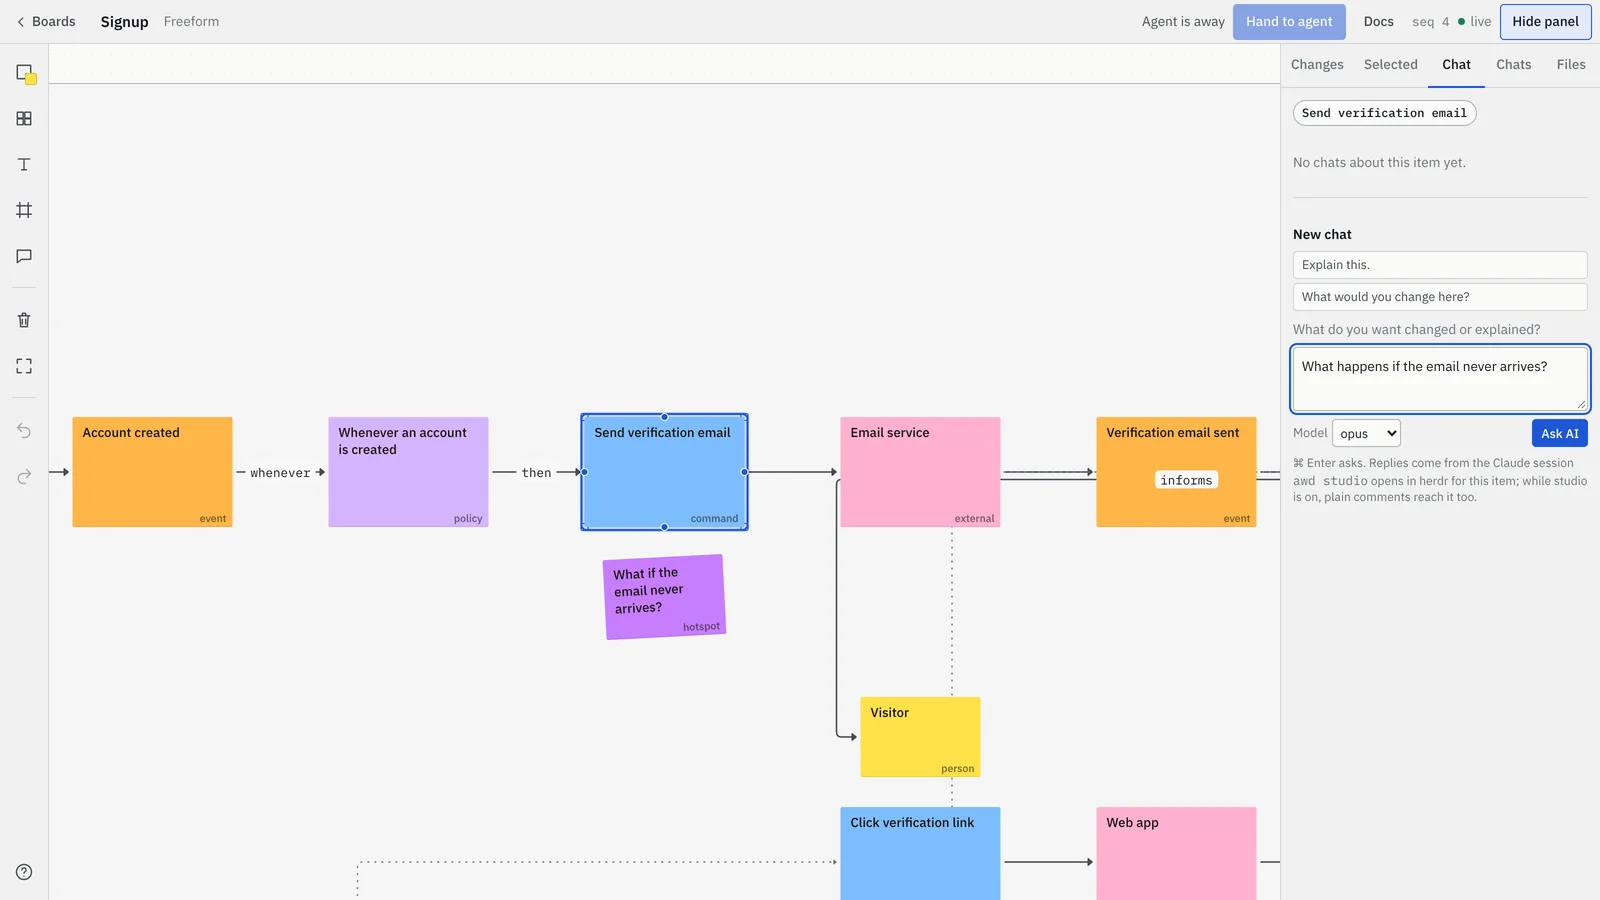The width and height of the screenshot is (1600, 900).
Task: Click the Ask AI button
Action: tap(1559, 433)
